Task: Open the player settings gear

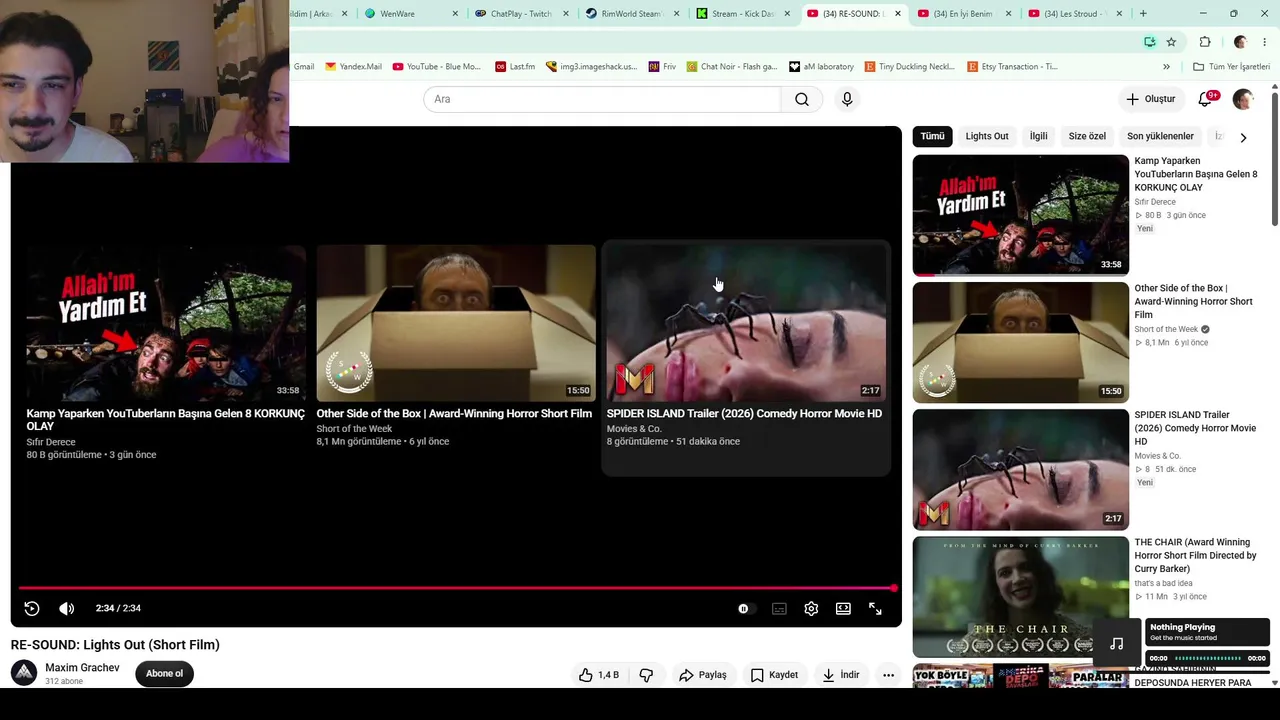Action: 811,608
